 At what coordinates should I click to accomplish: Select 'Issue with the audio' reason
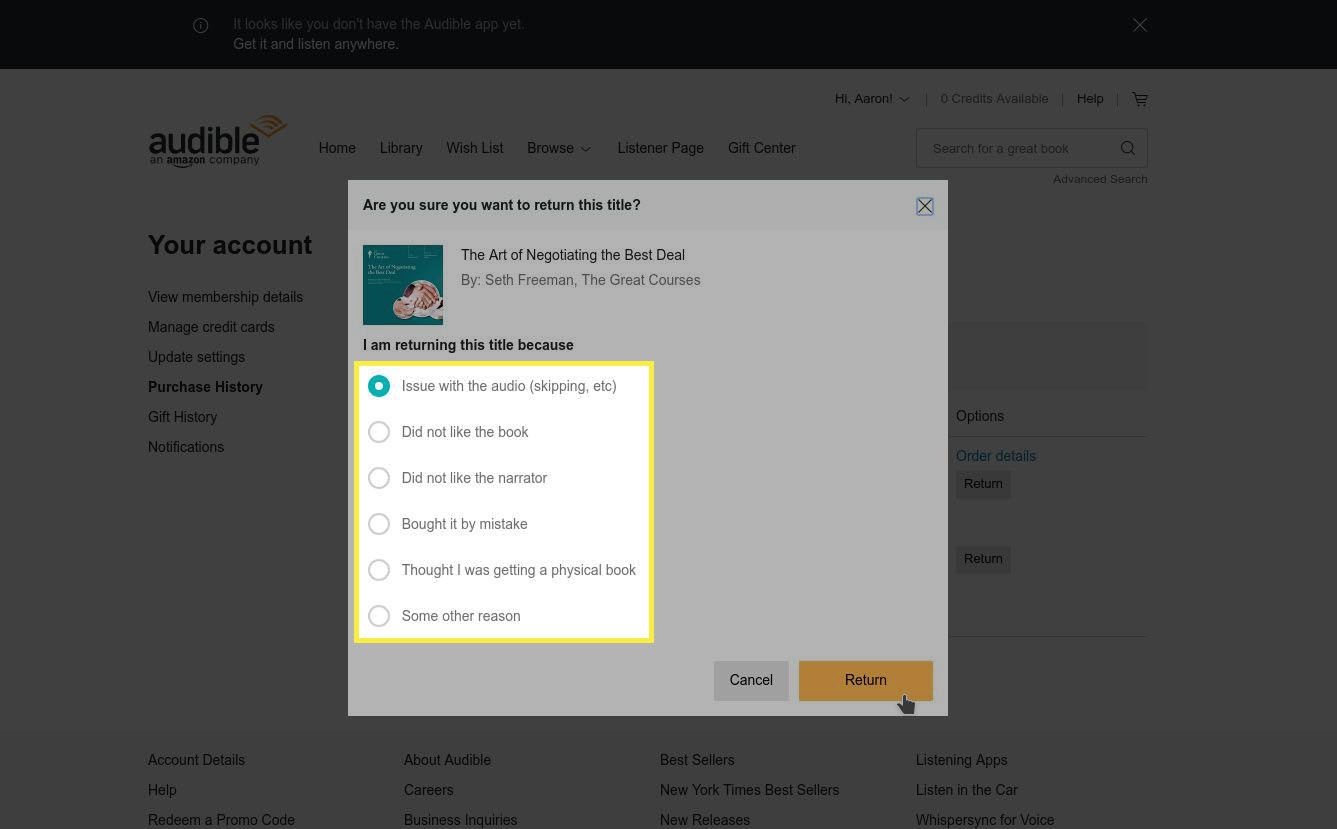[379, 386]
